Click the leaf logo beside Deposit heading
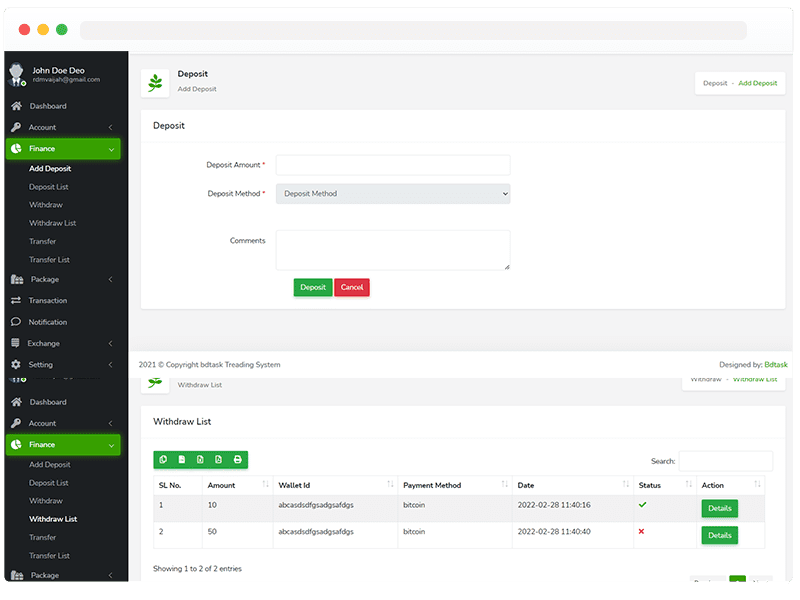This screenshot has width=800, height=600. (x=155, y=83)
